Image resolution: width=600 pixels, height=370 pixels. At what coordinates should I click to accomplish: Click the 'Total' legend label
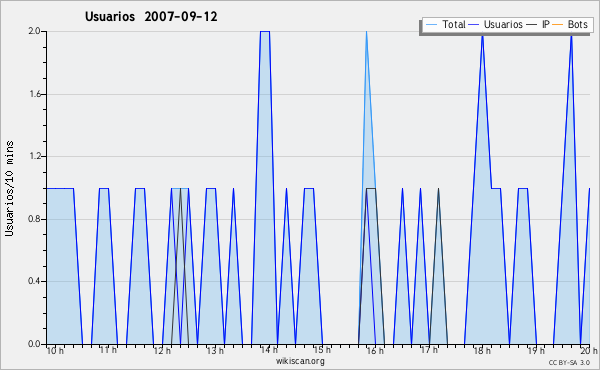[454, 24]
